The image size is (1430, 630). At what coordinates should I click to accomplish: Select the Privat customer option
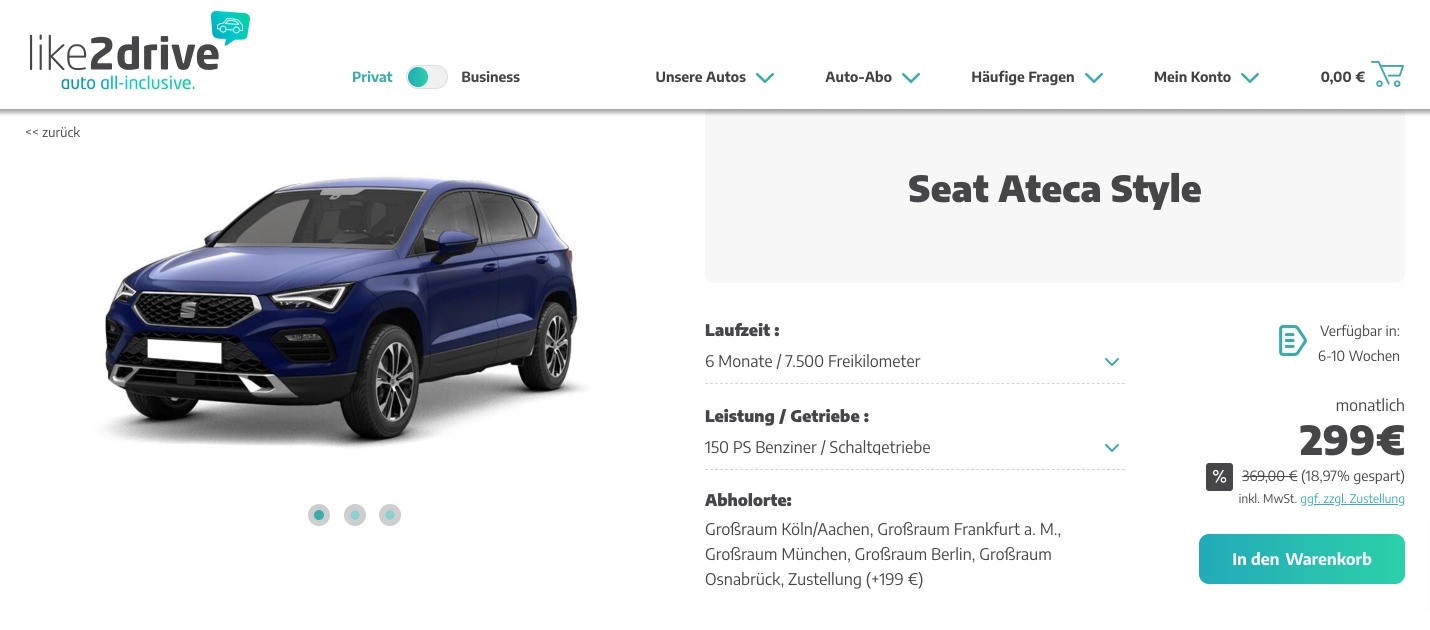tap(372, 77)
